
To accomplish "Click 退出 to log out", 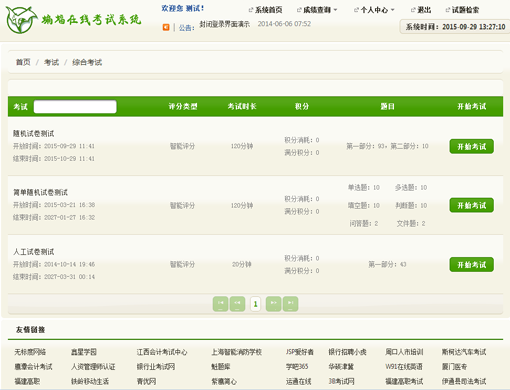I will [x=424, y=10].
